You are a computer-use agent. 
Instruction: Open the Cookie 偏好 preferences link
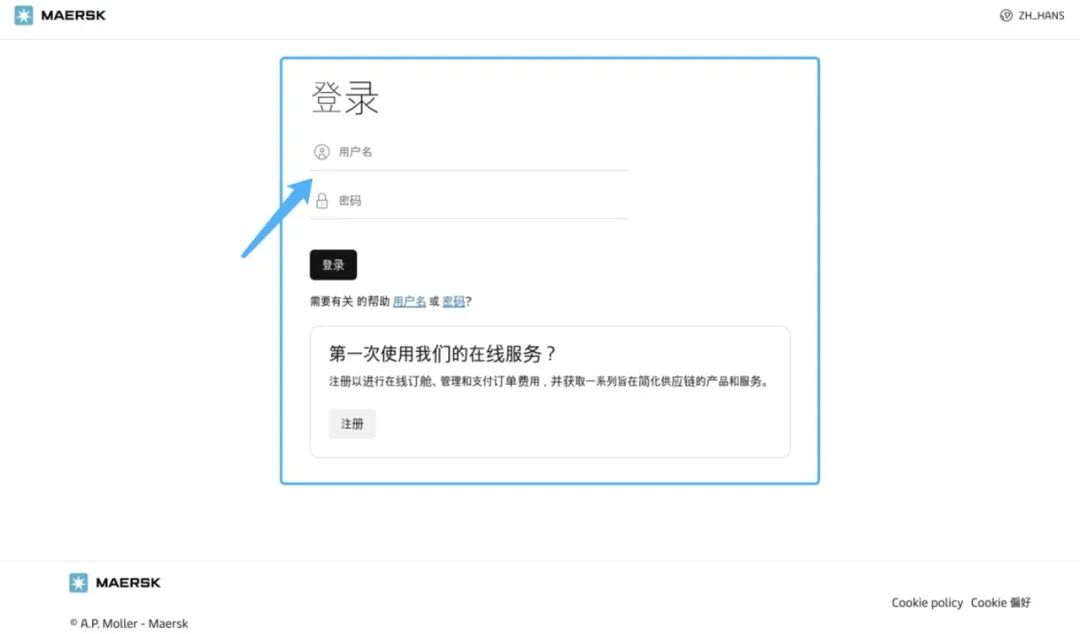pyautogui.click(x=1001, y=602)
